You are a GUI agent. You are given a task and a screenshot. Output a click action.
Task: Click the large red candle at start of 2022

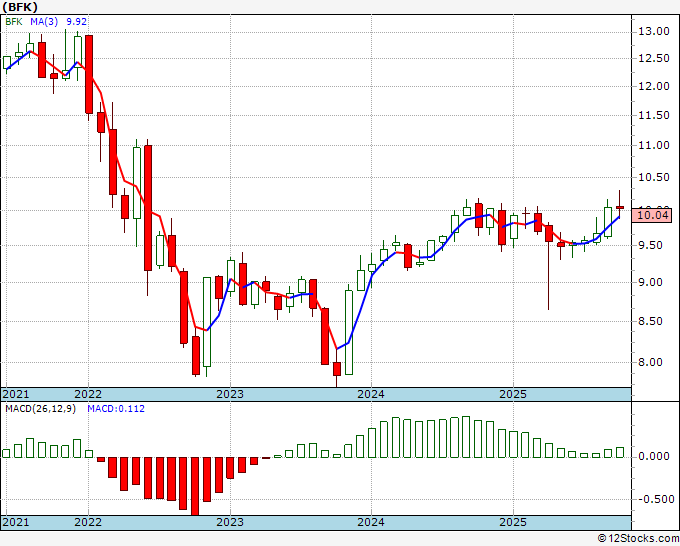[x=89, y=74]
